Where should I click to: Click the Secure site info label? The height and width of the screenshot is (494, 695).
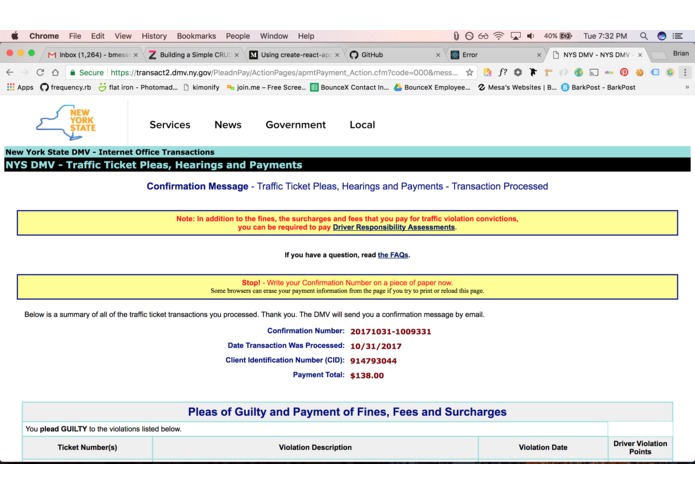86,72
